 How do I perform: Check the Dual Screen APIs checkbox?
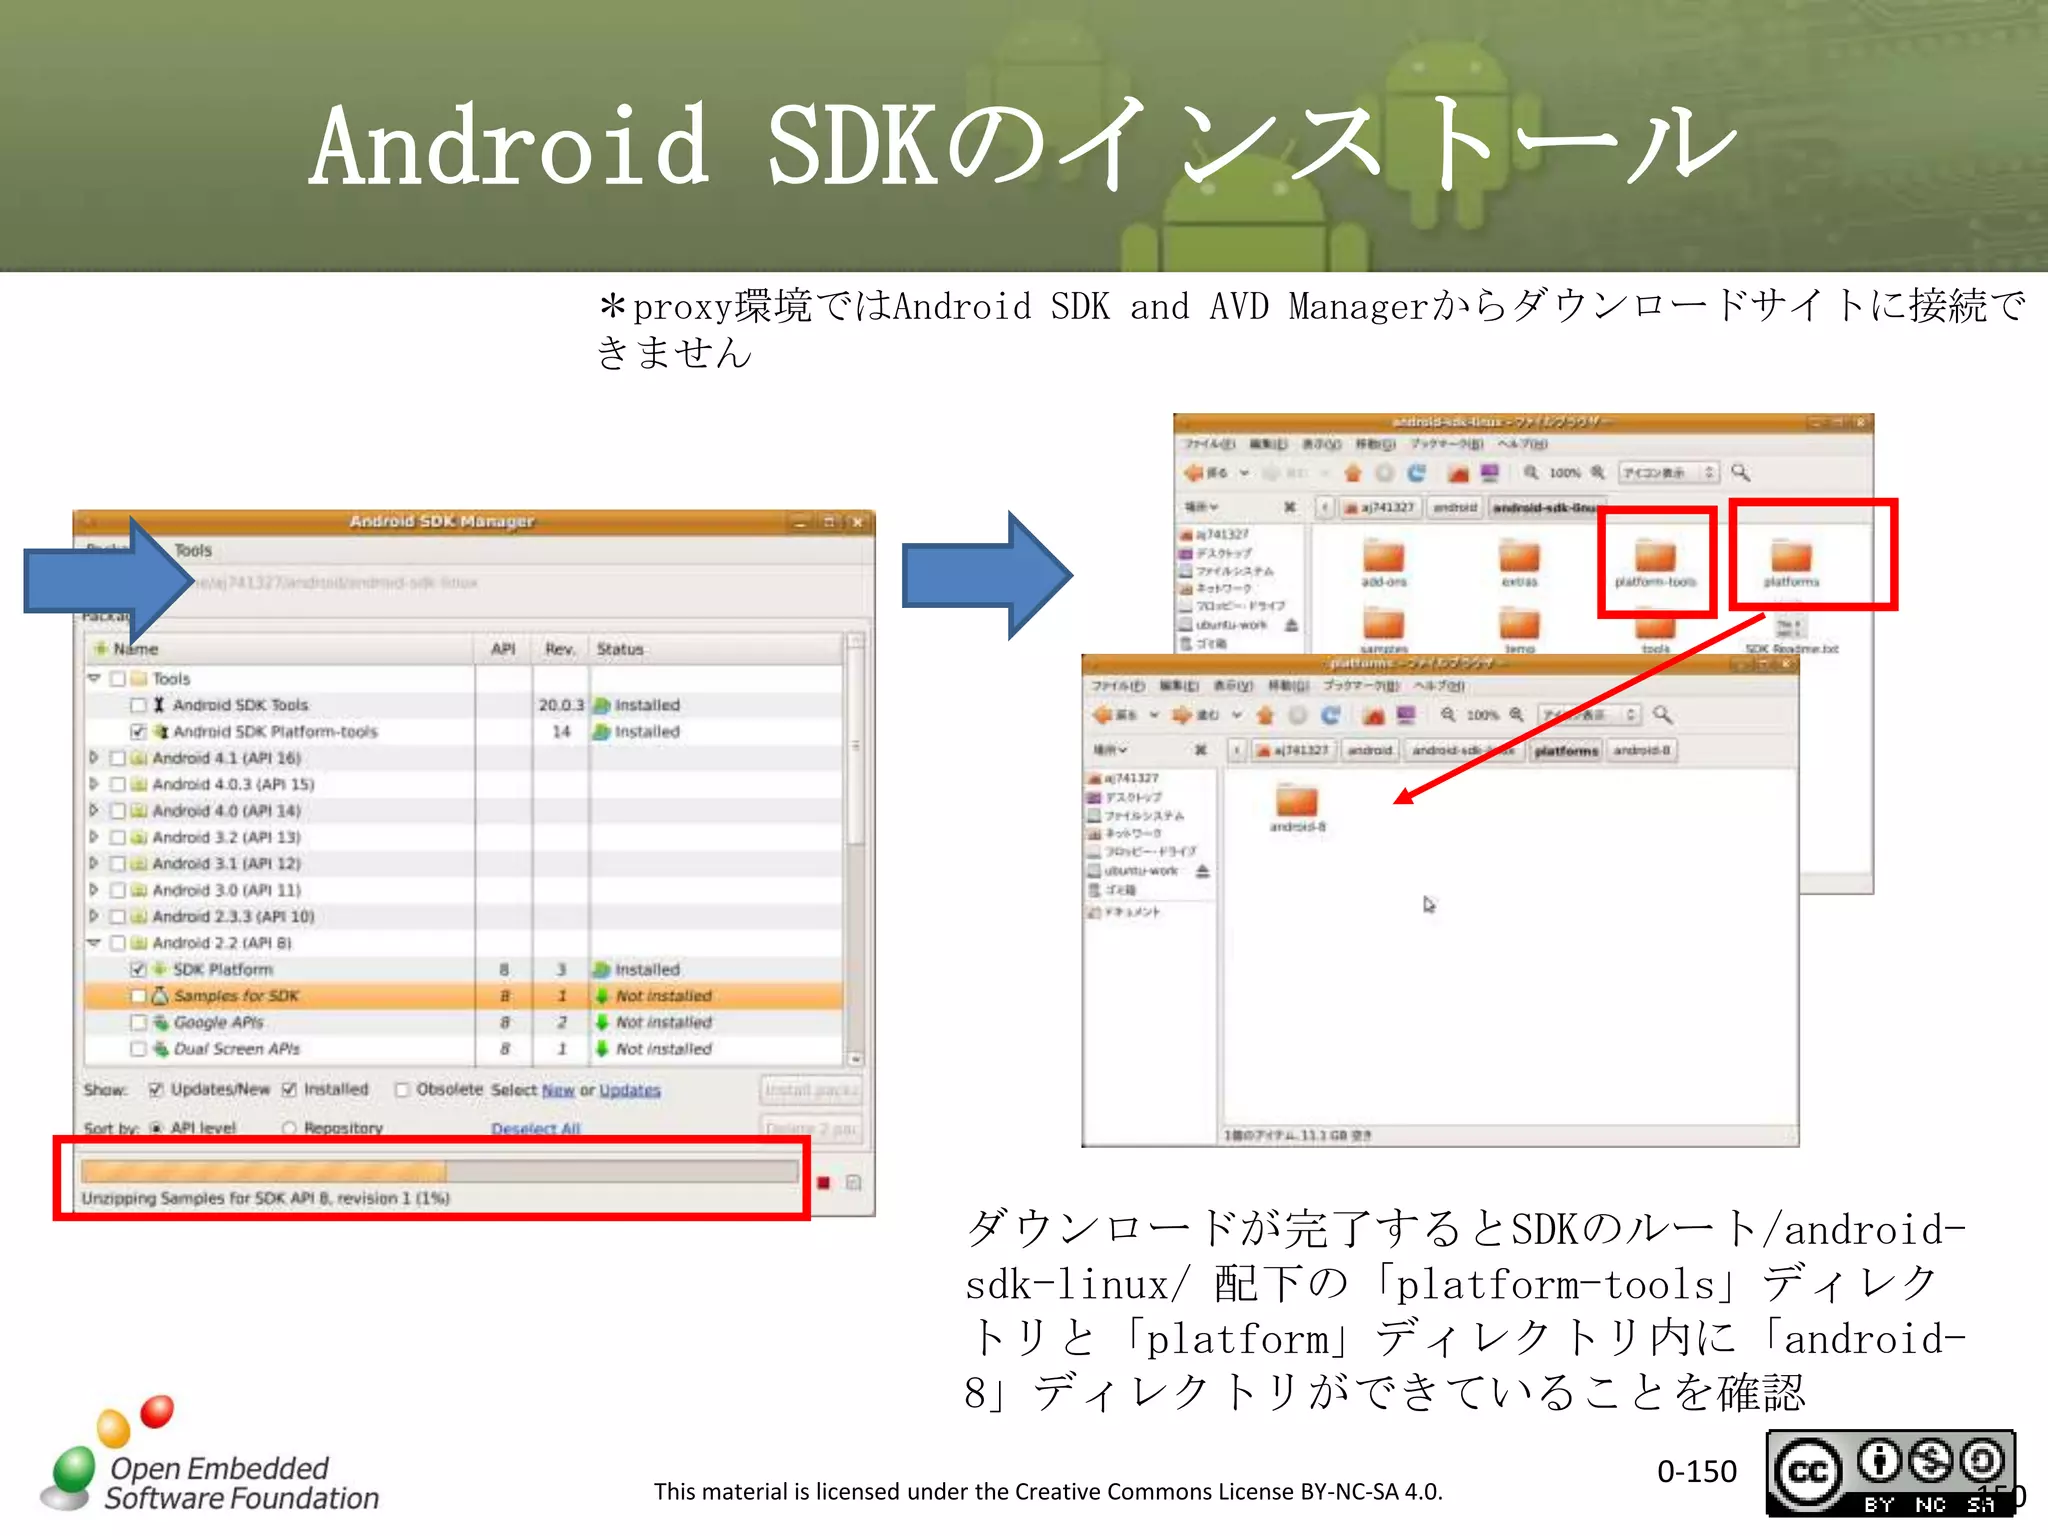click(139, 1049)
